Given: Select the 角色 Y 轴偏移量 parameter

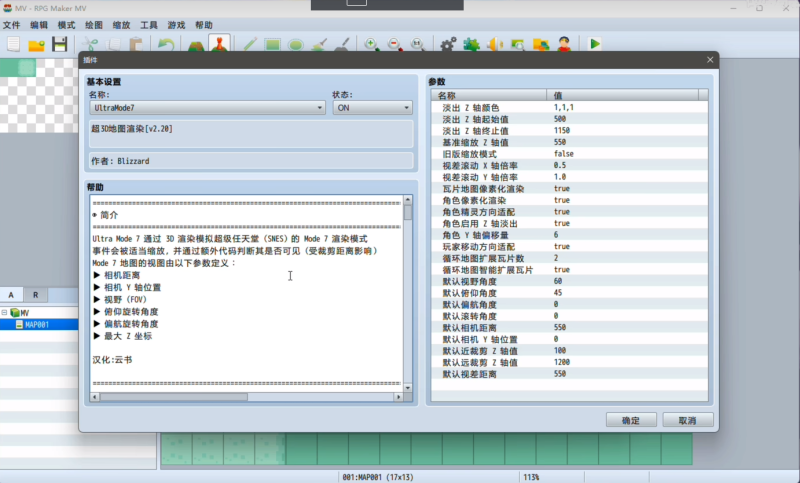Looking at the screenshot, I should tap(569, 235).
